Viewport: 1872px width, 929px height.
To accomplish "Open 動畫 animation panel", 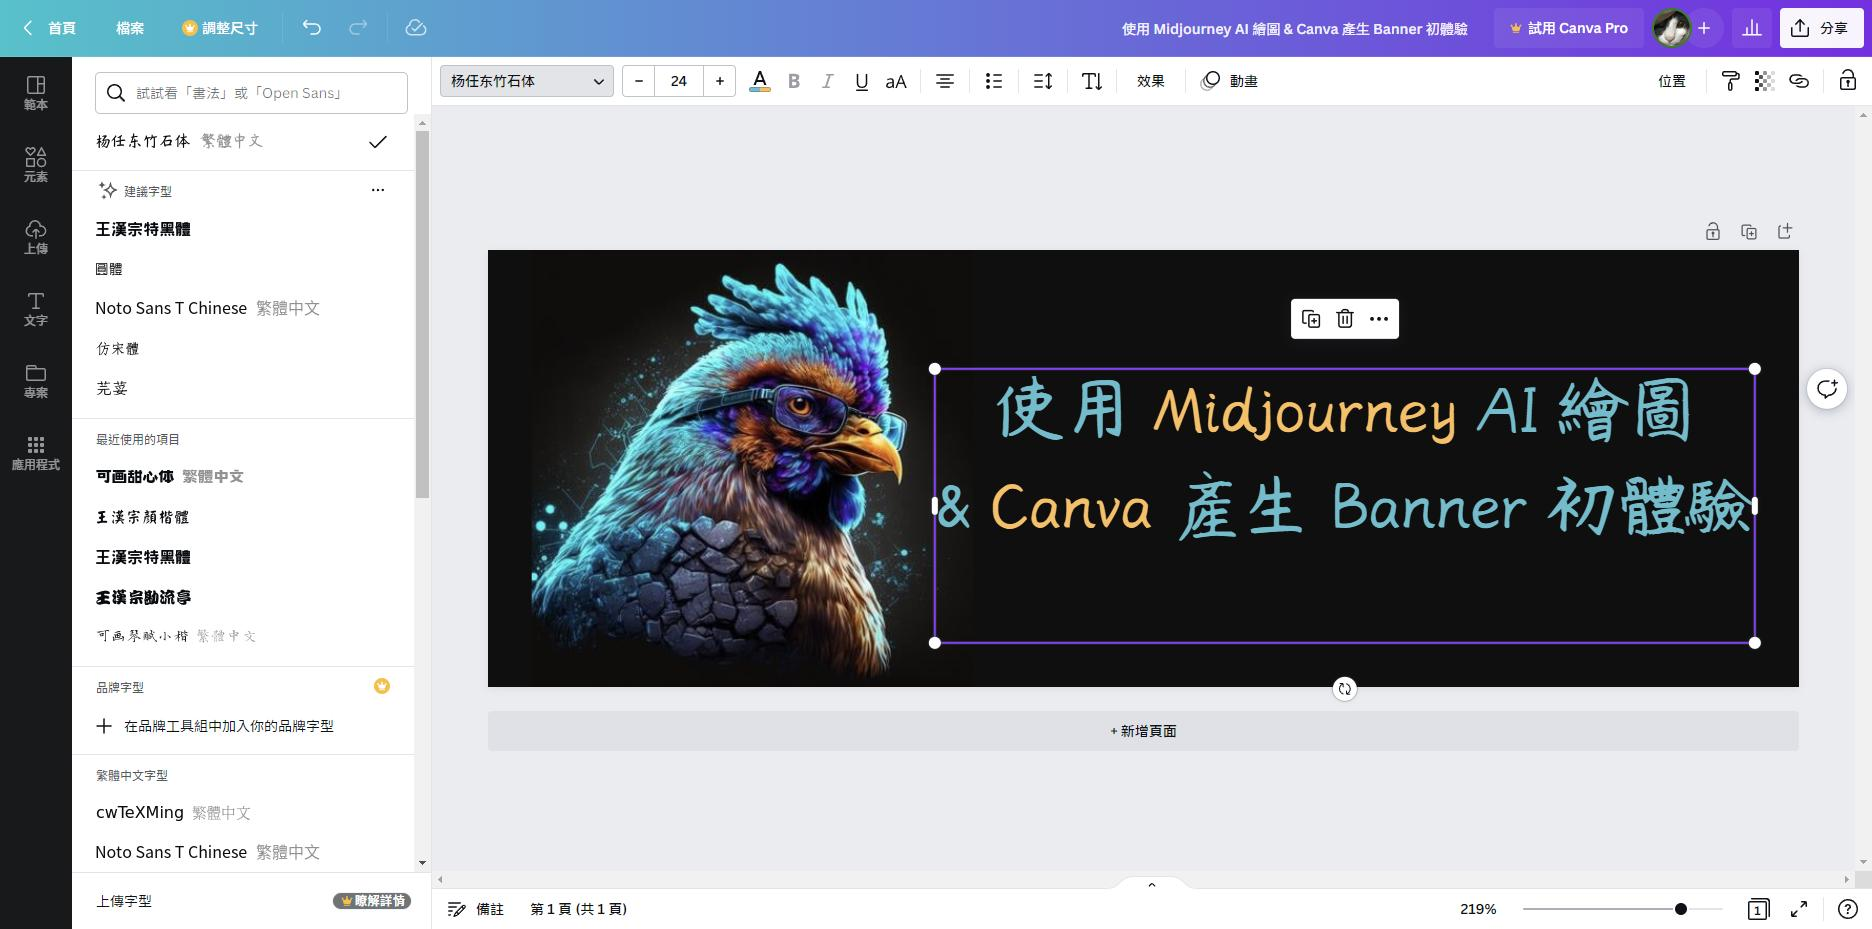I will [x=1229, y=81].
